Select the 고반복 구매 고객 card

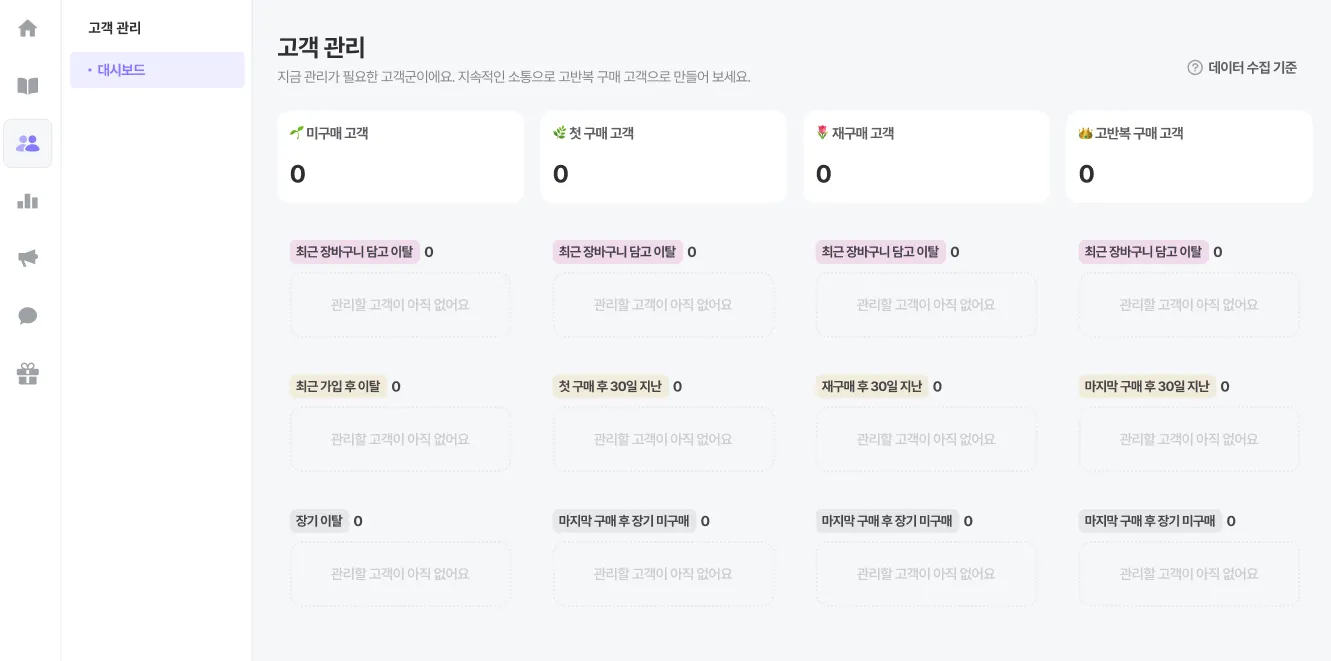[1189, 157]
